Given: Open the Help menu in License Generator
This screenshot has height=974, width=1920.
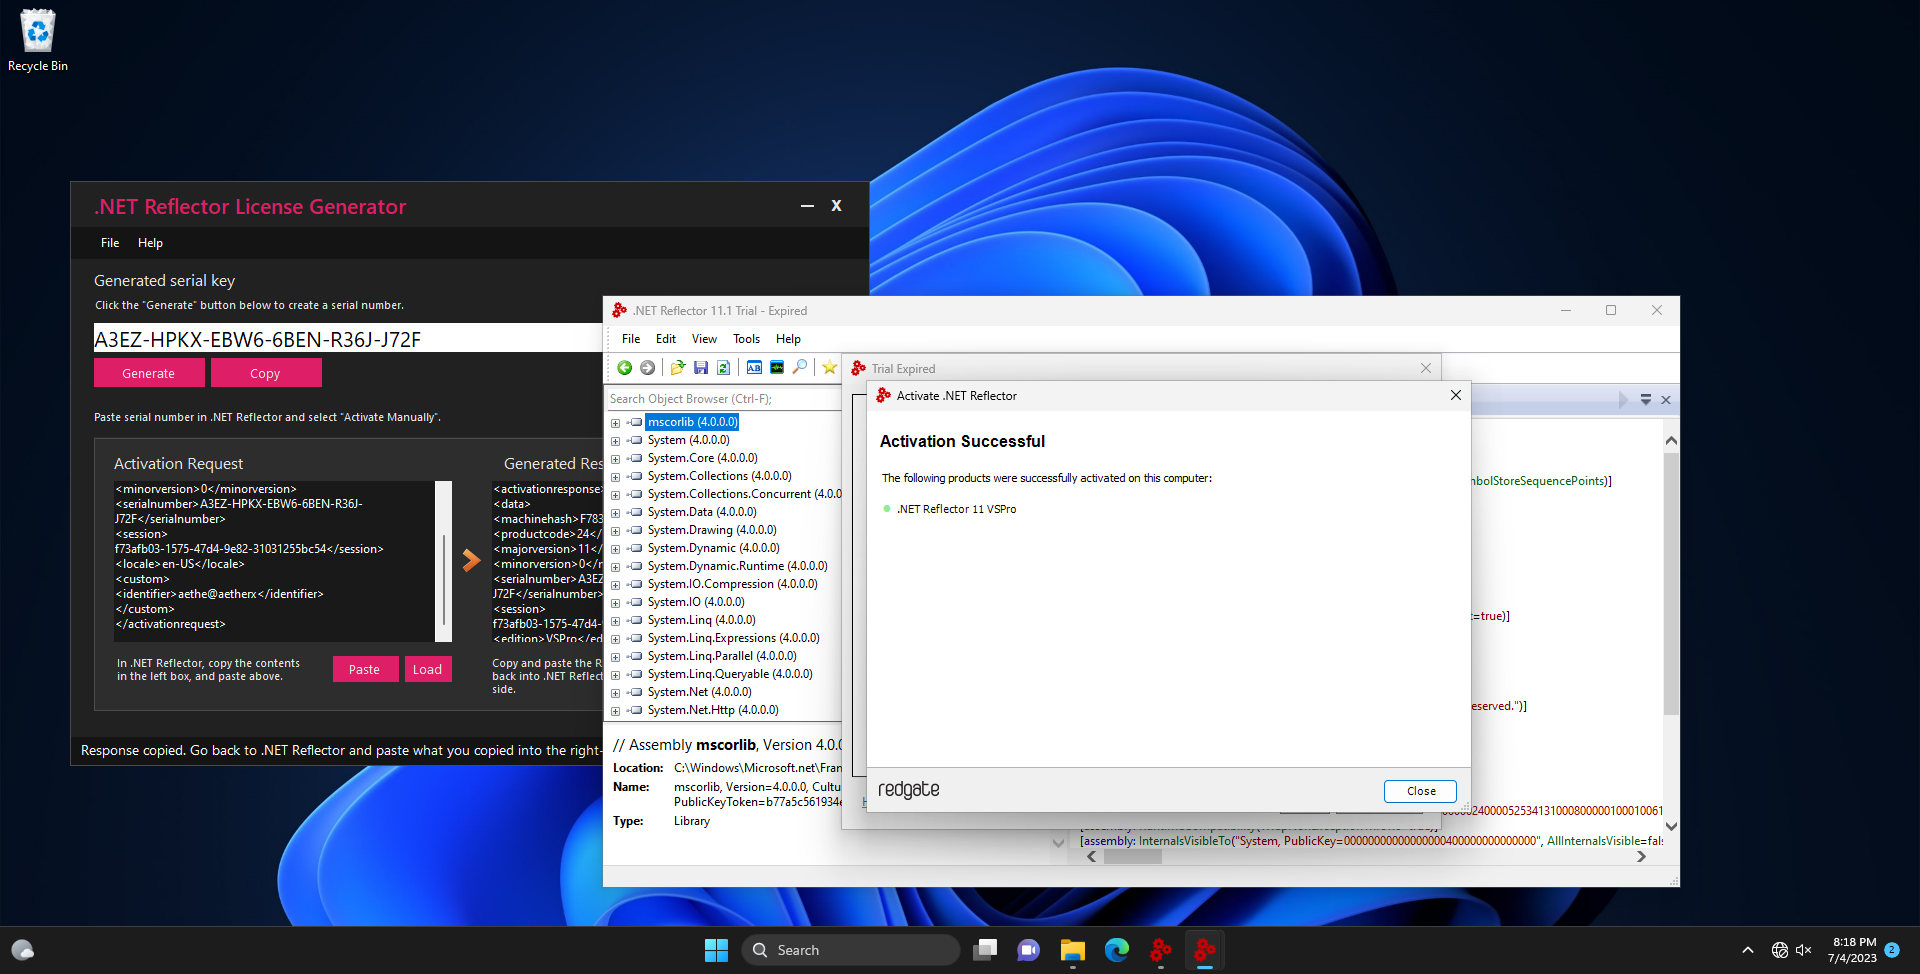Looking at the screenshot, I should click(150, 243).
